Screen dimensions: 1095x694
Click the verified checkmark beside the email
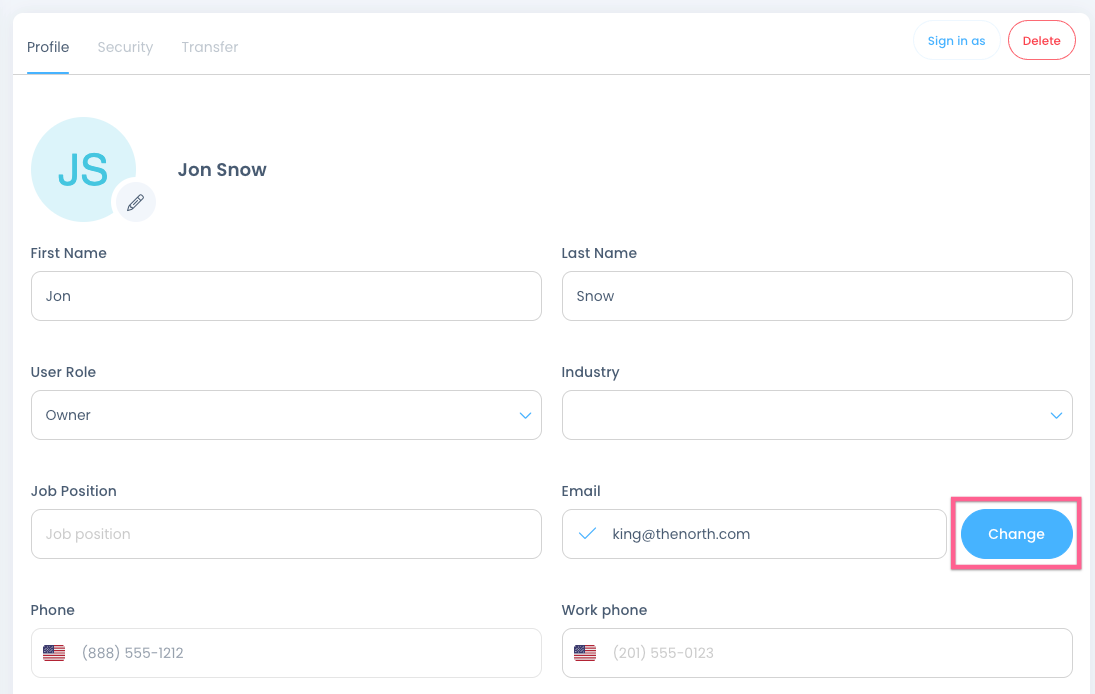pyautogui.click(x=588, y=534)
